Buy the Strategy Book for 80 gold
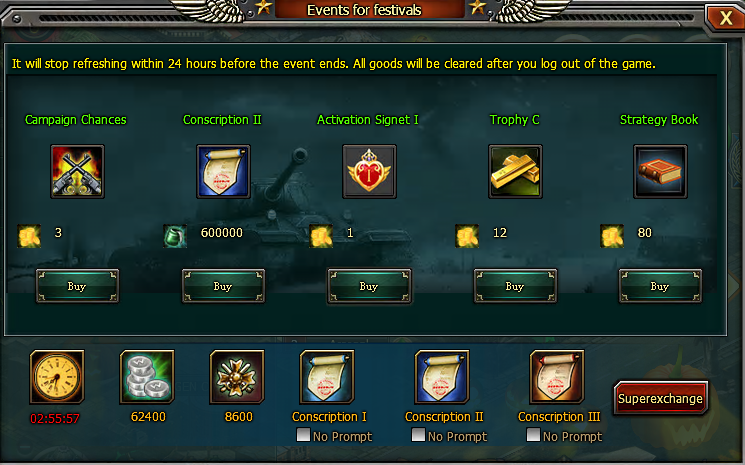Viewport: 745px width, 465px height. [660, 286]
